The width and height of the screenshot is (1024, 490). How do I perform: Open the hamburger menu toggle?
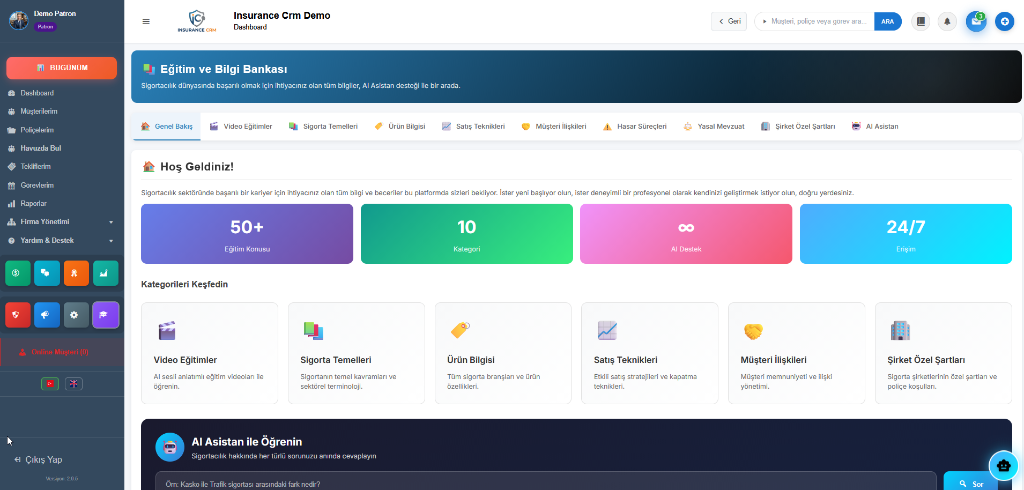[146, 22]
